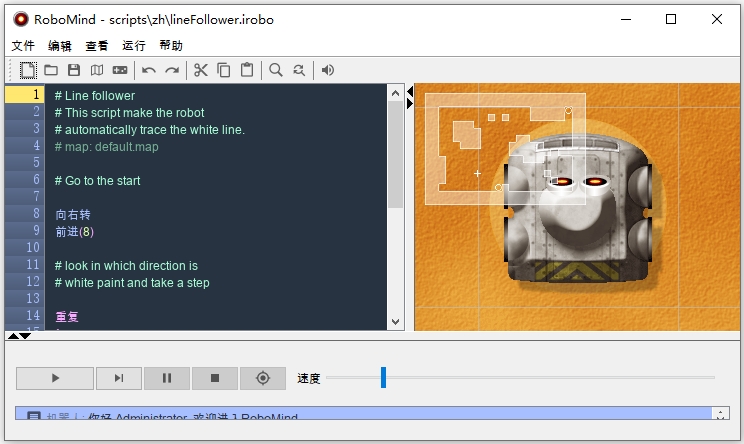This screenshot has width=744, height=444.
Task: Open the 文件 menu
Action: (x=23, y=46)
